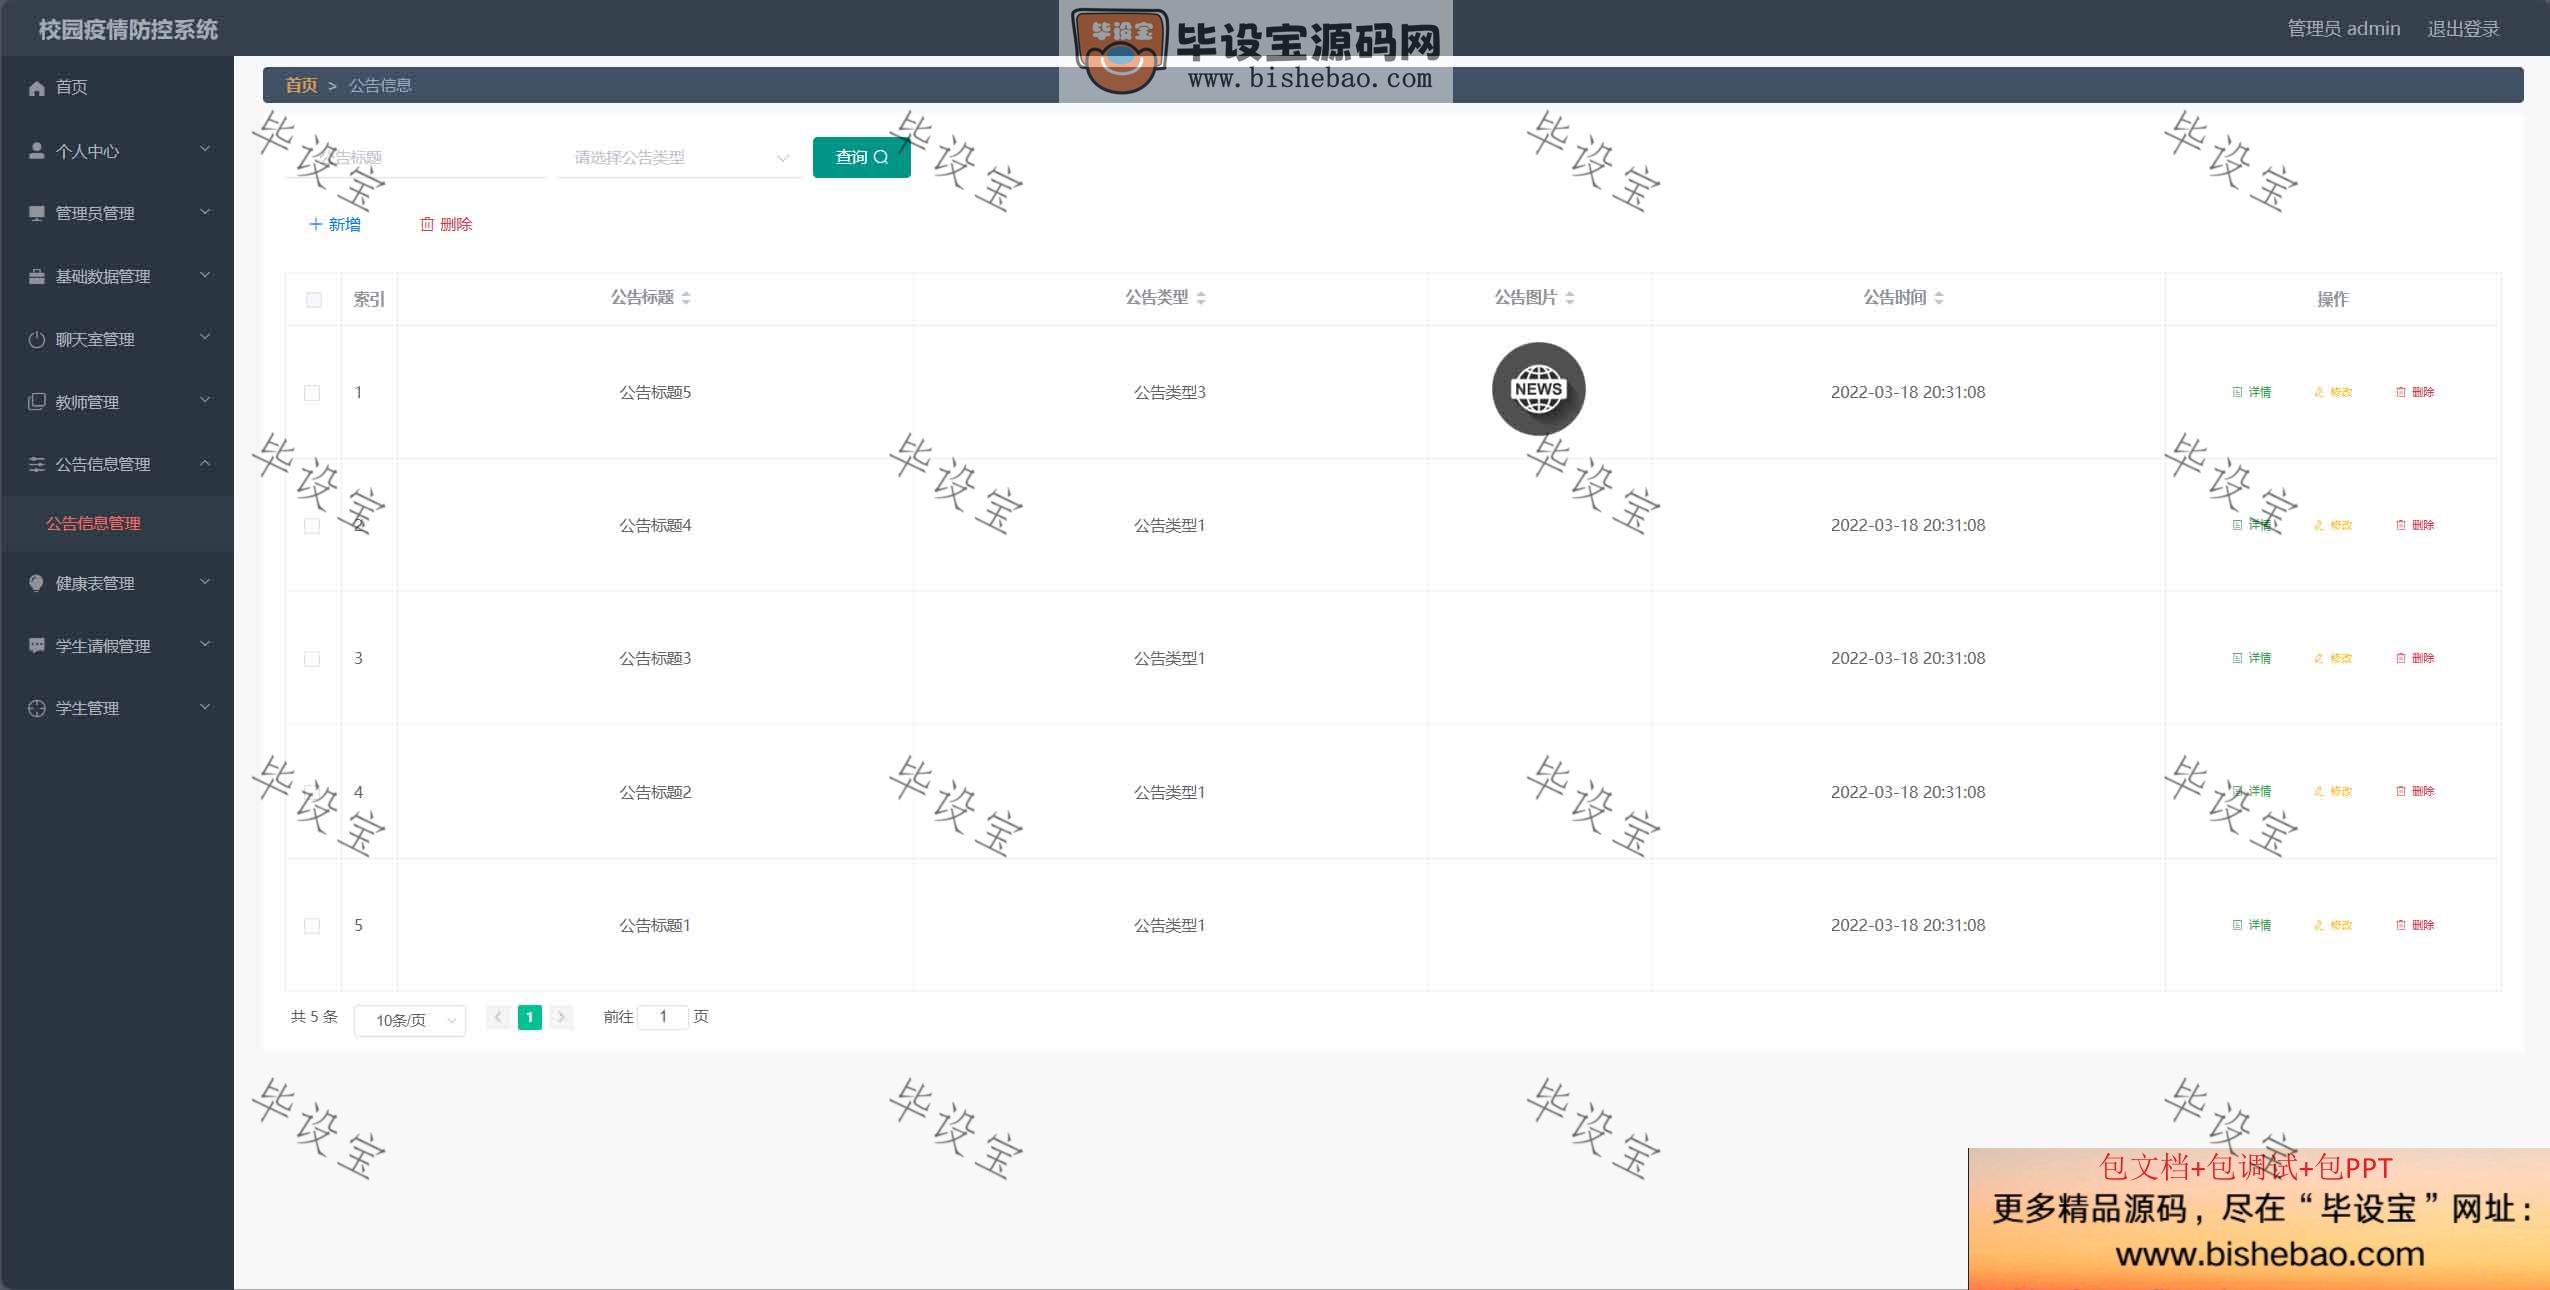Click the circular icon beside 学生管理
Screen dimensions: 2550x1290
click(x=37, y=708)
